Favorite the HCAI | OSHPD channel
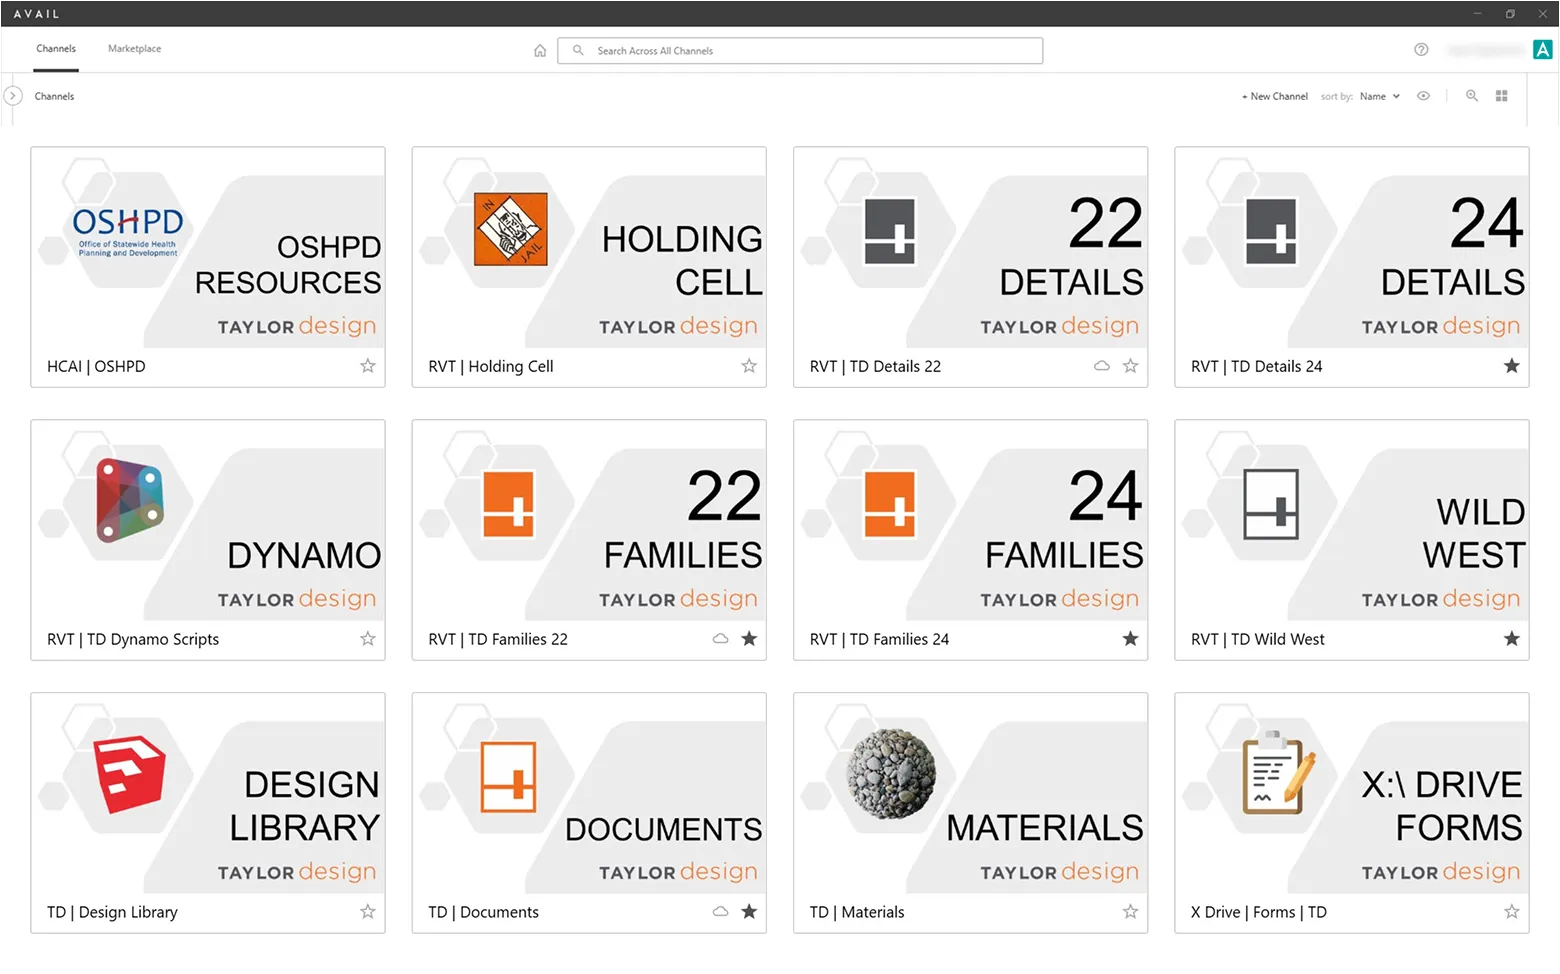The height and width of the screenshot is (974, 1560). click(x=368, y=366)
